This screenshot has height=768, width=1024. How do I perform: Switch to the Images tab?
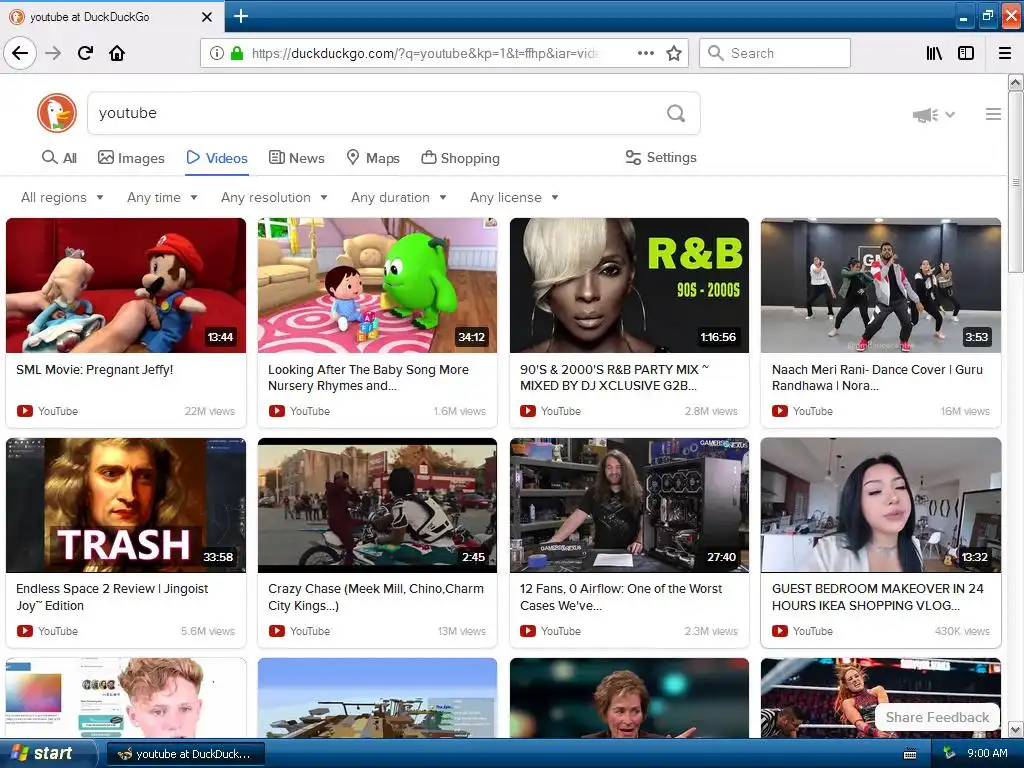pyautogui.click(x=131, y=158)
